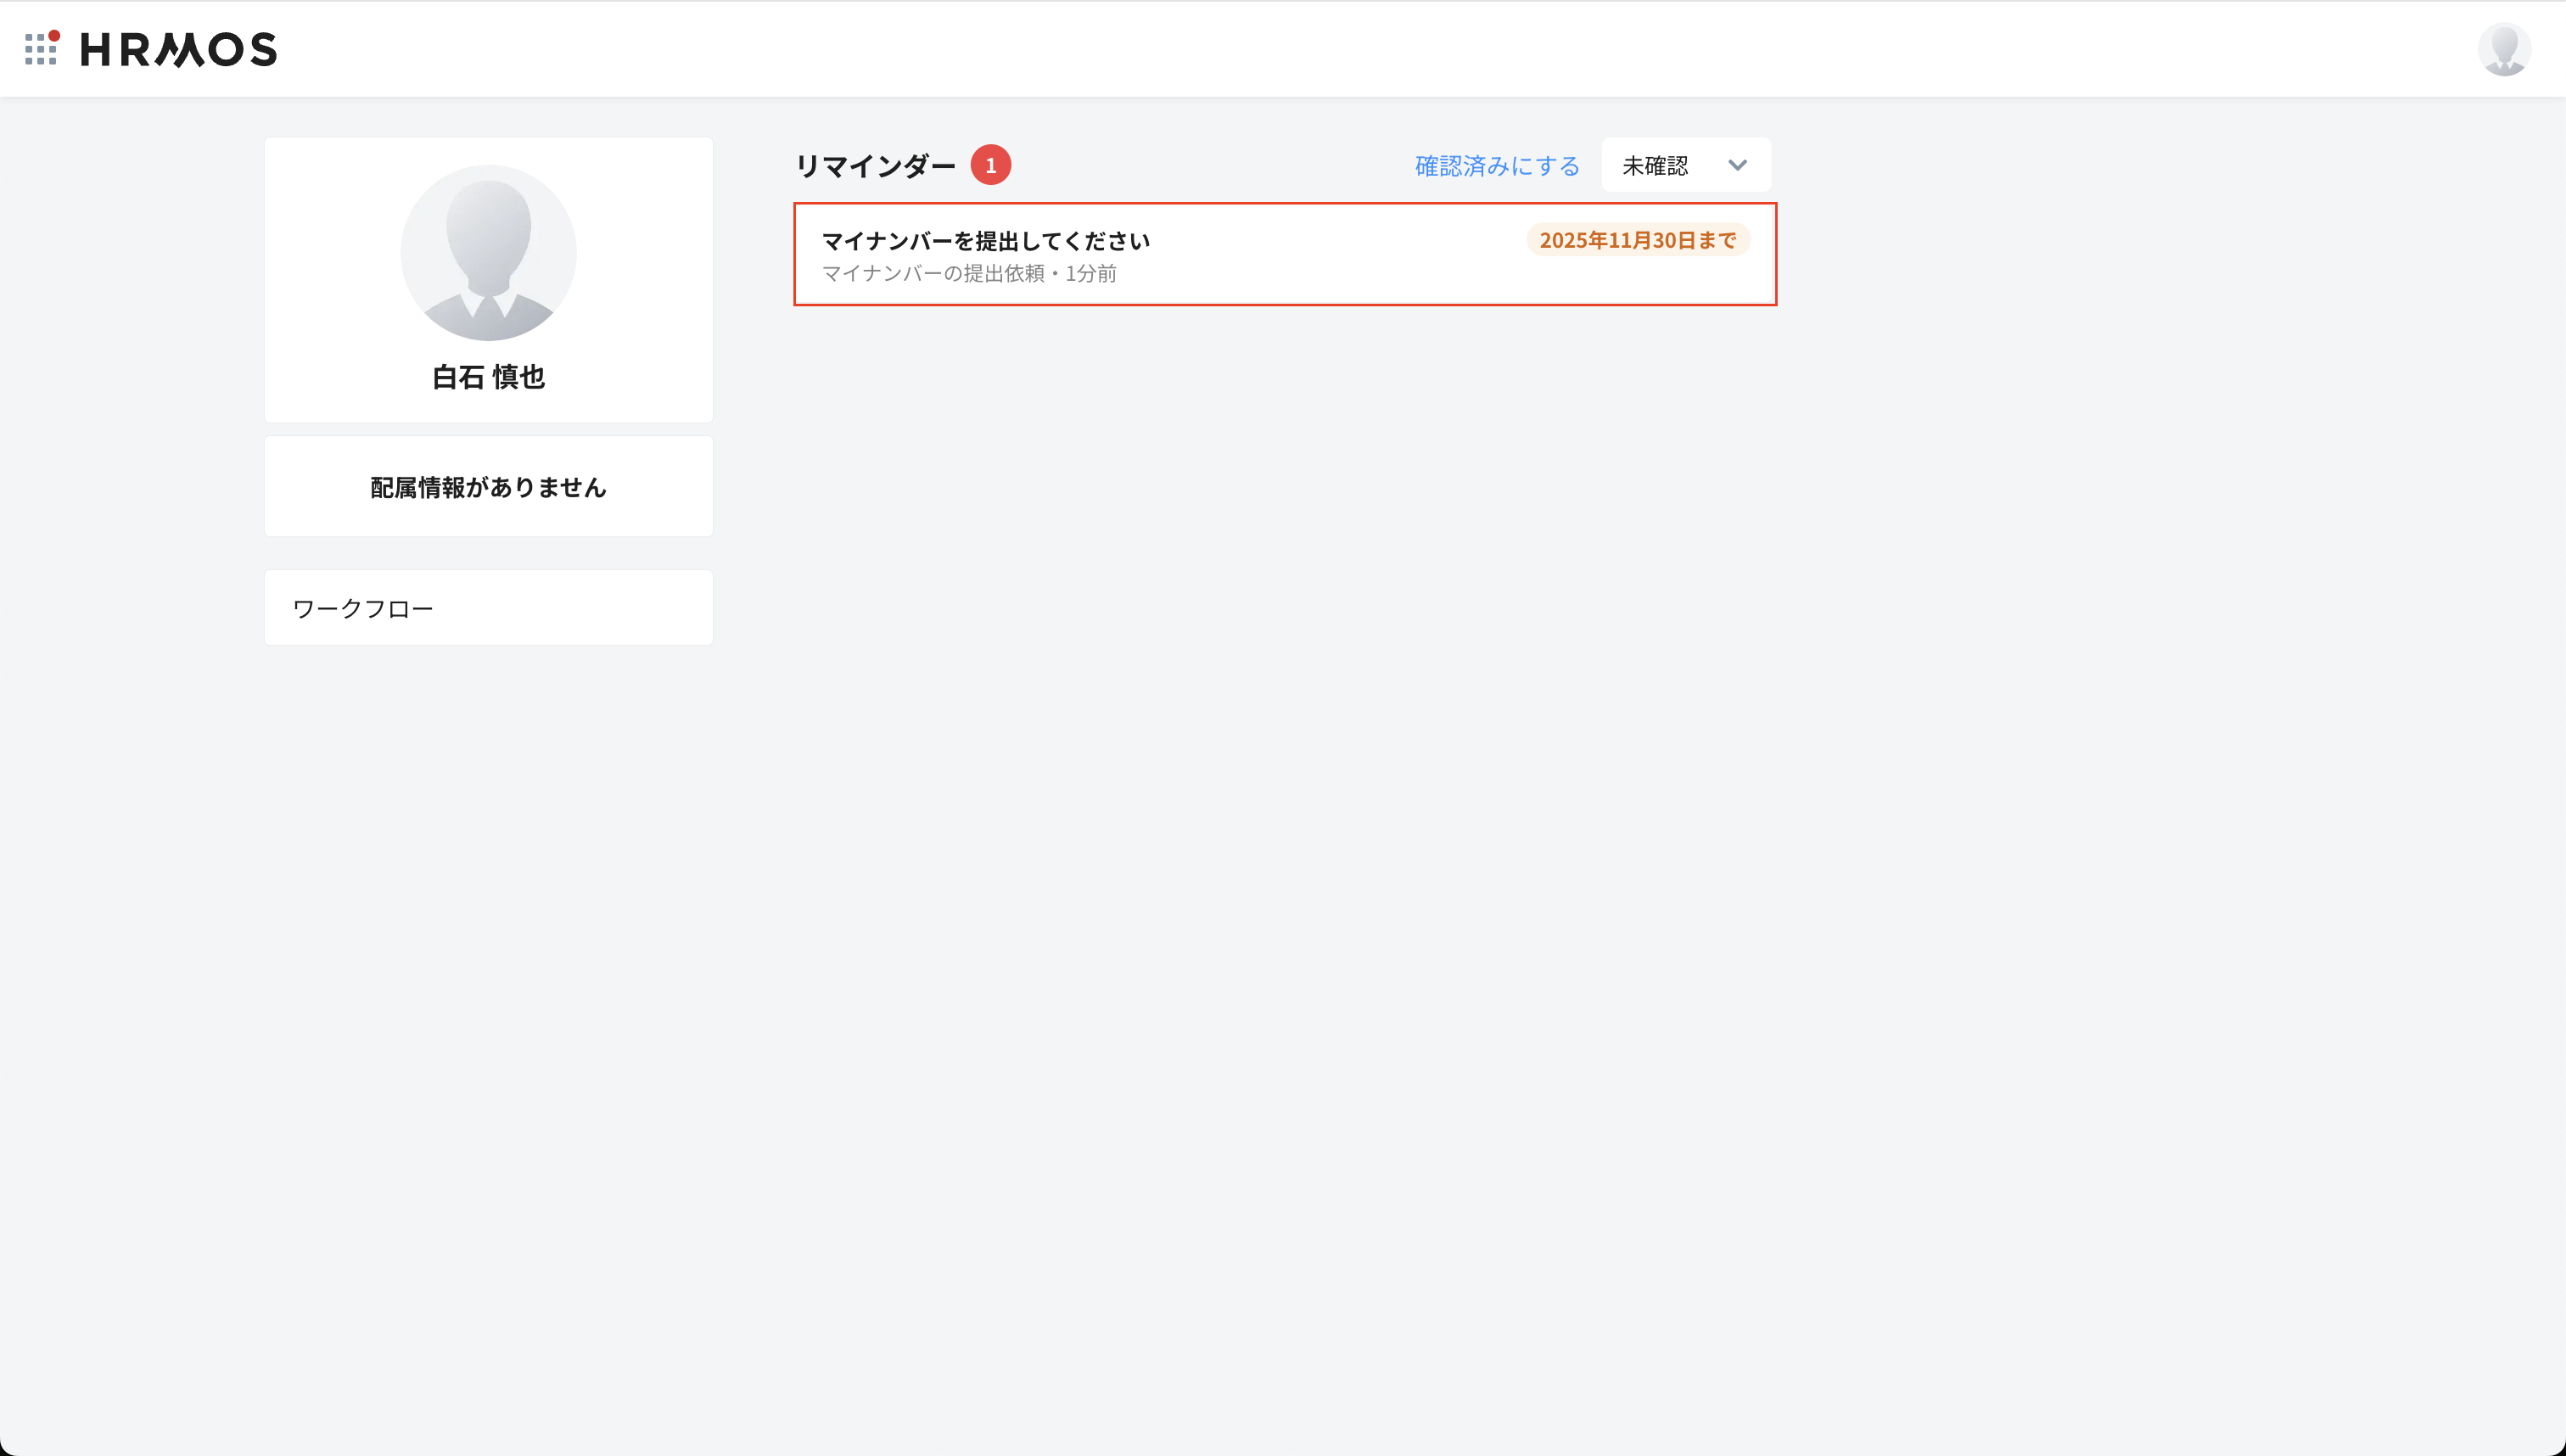The height and width of the screenshot is (1456, 2566).
Task: Click the HRMOS logo
Action: pyautogui.click(x=178, y=49)
